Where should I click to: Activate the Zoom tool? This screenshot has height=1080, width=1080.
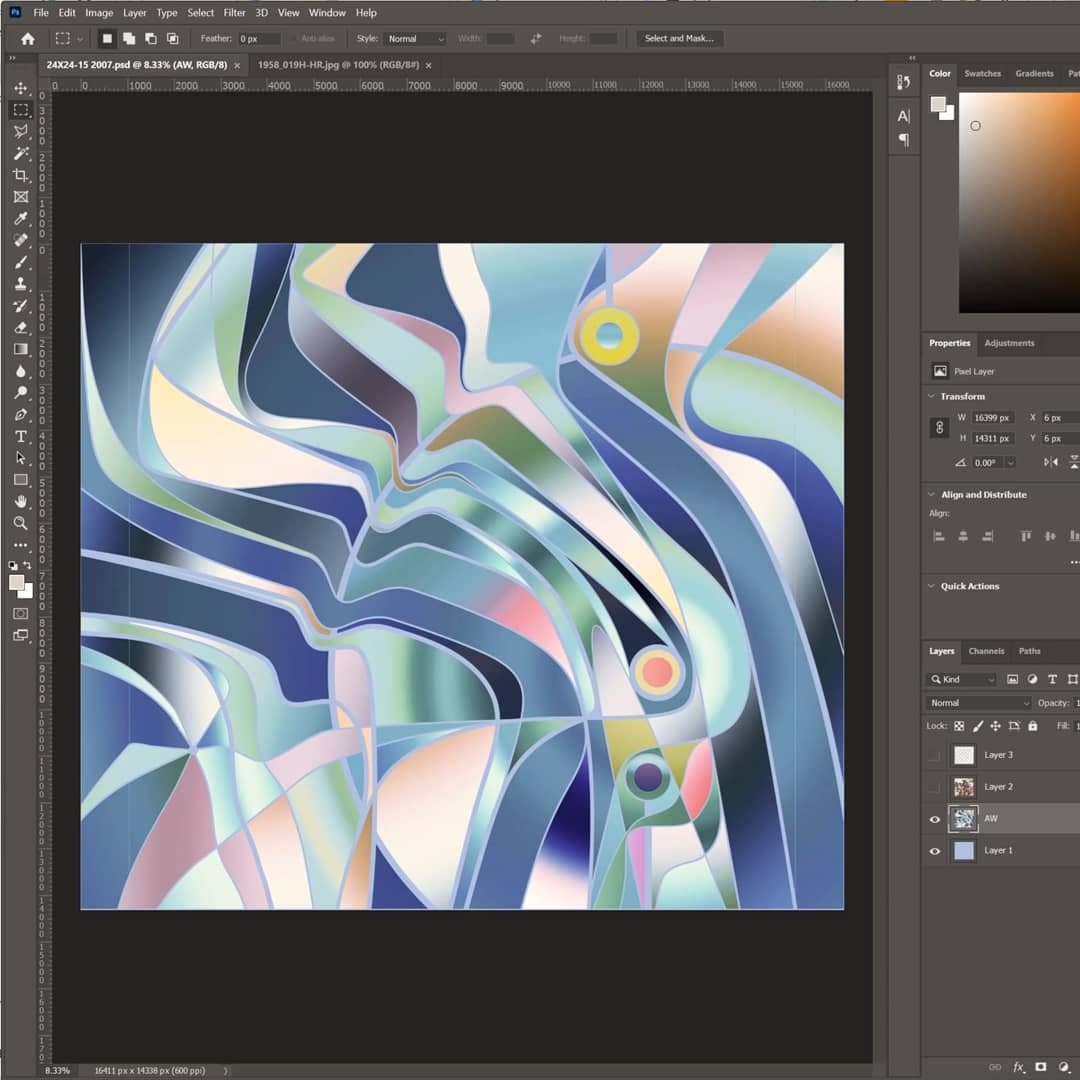[20, 522]
